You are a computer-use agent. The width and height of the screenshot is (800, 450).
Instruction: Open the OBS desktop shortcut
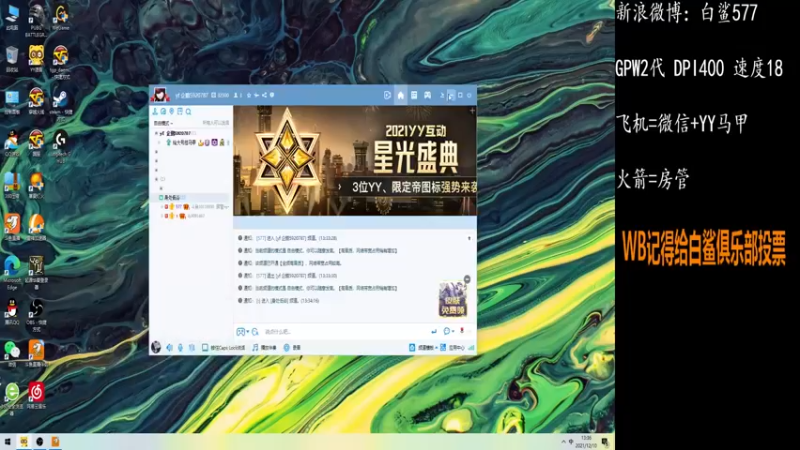36,315
